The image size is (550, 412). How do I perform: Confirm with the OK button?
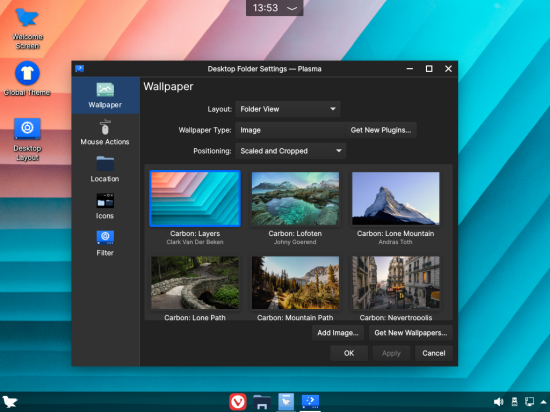[349, 353]
